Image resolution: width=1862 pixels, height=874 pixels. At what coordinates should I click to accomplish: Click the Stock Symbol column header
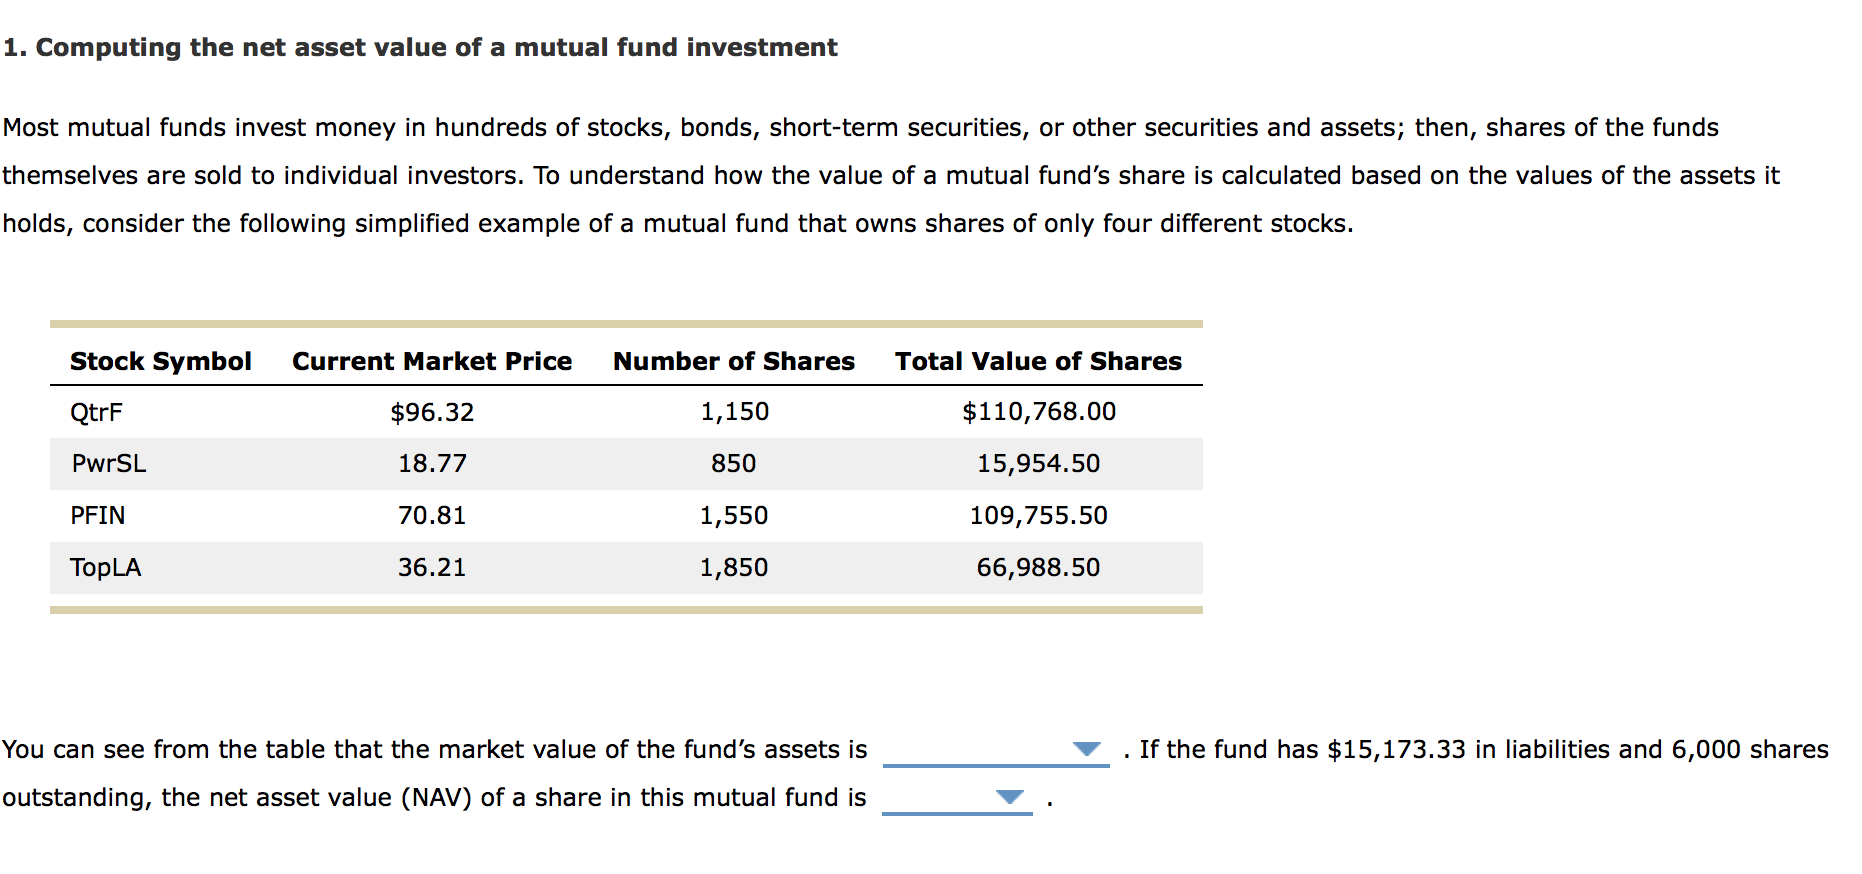coord(160,361)
